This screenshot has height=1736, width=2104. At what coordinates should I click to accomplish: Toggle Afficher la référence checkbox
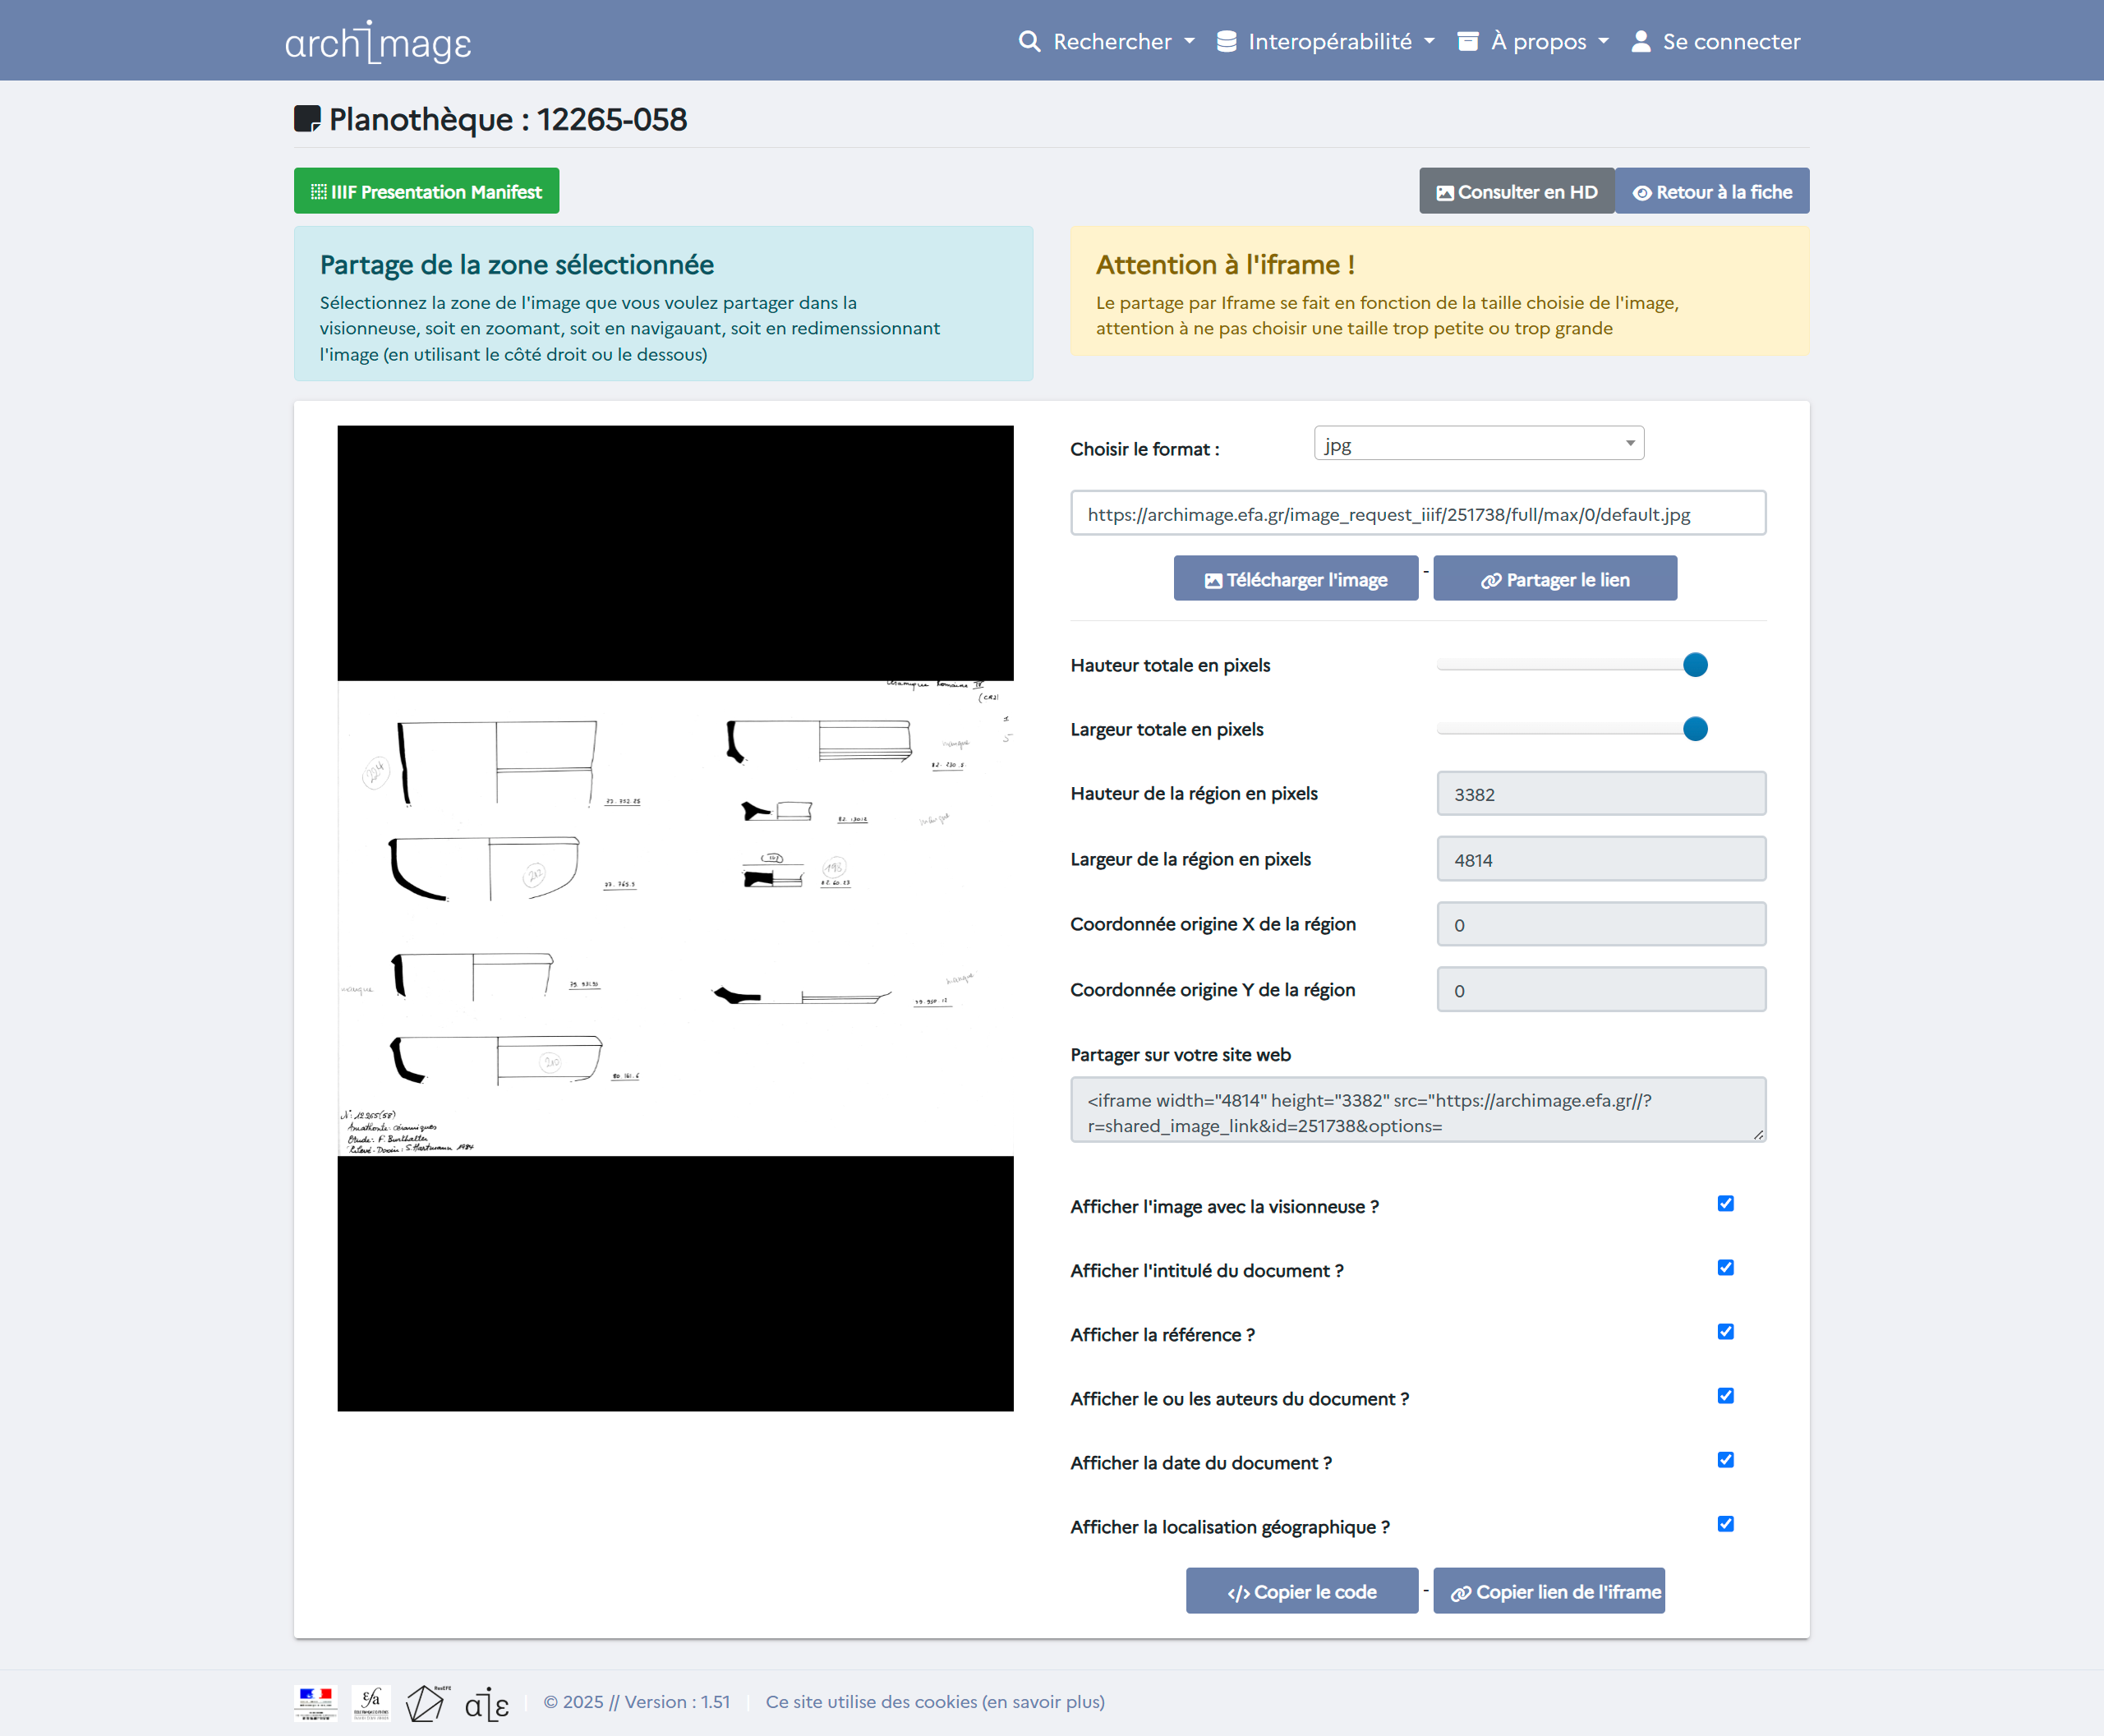pos(1725,1332)
